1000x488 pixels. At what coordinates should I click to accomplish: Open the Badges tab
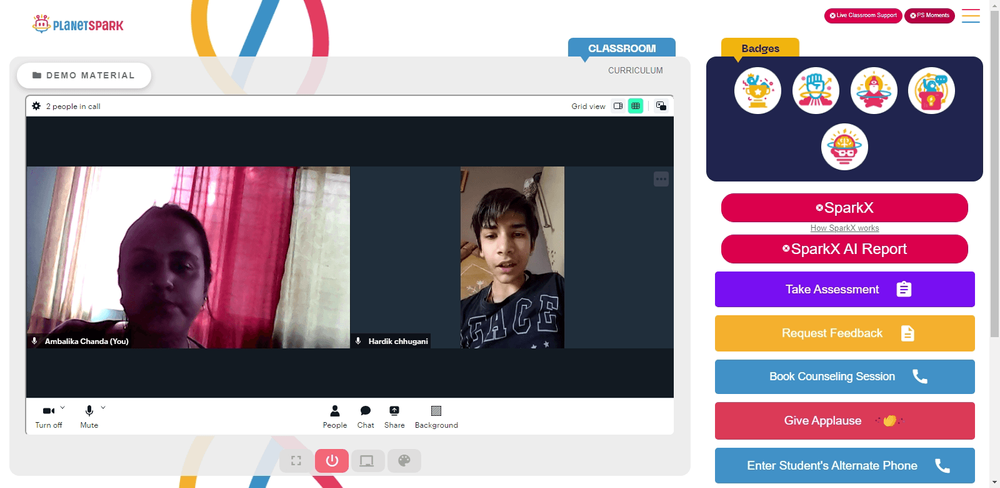pyautogui.click(x=760, y=48)
